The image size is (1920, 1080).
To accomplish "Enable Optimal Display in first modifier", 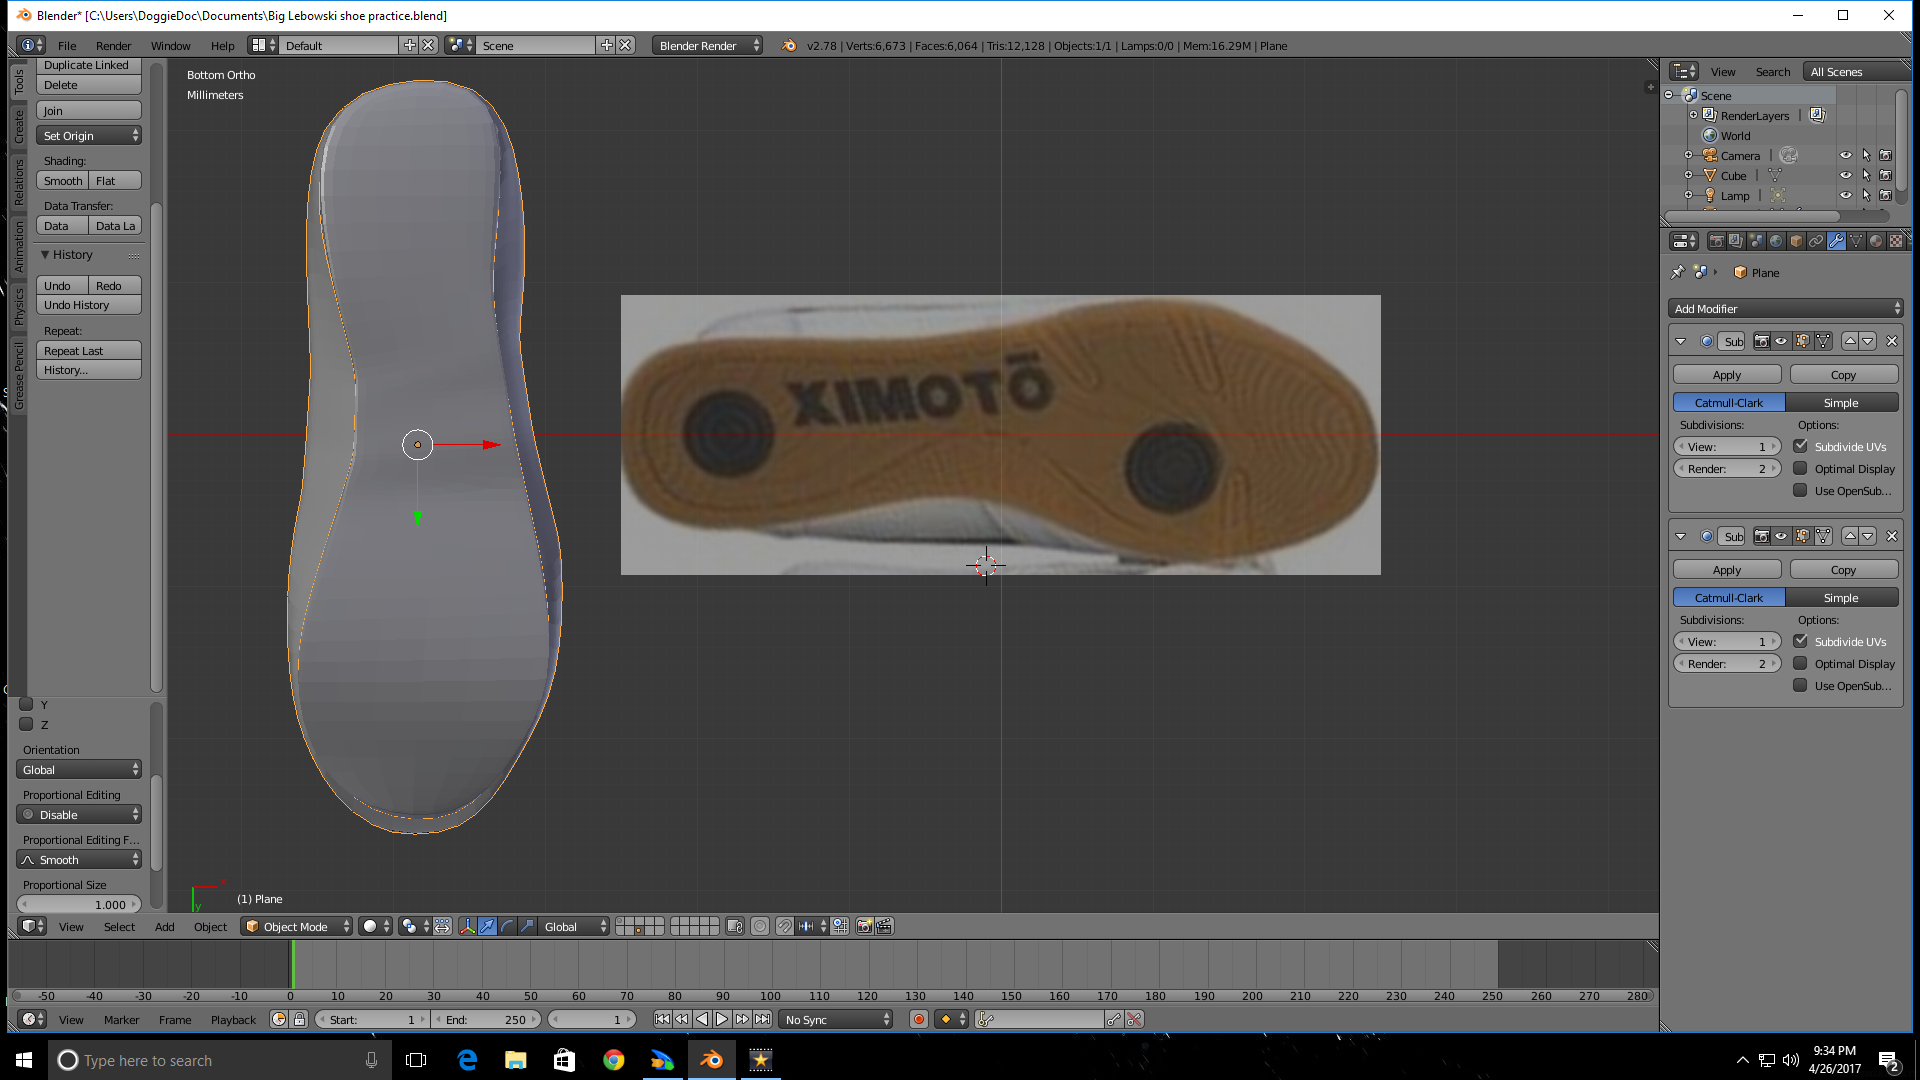I will tap(1800, 468).
